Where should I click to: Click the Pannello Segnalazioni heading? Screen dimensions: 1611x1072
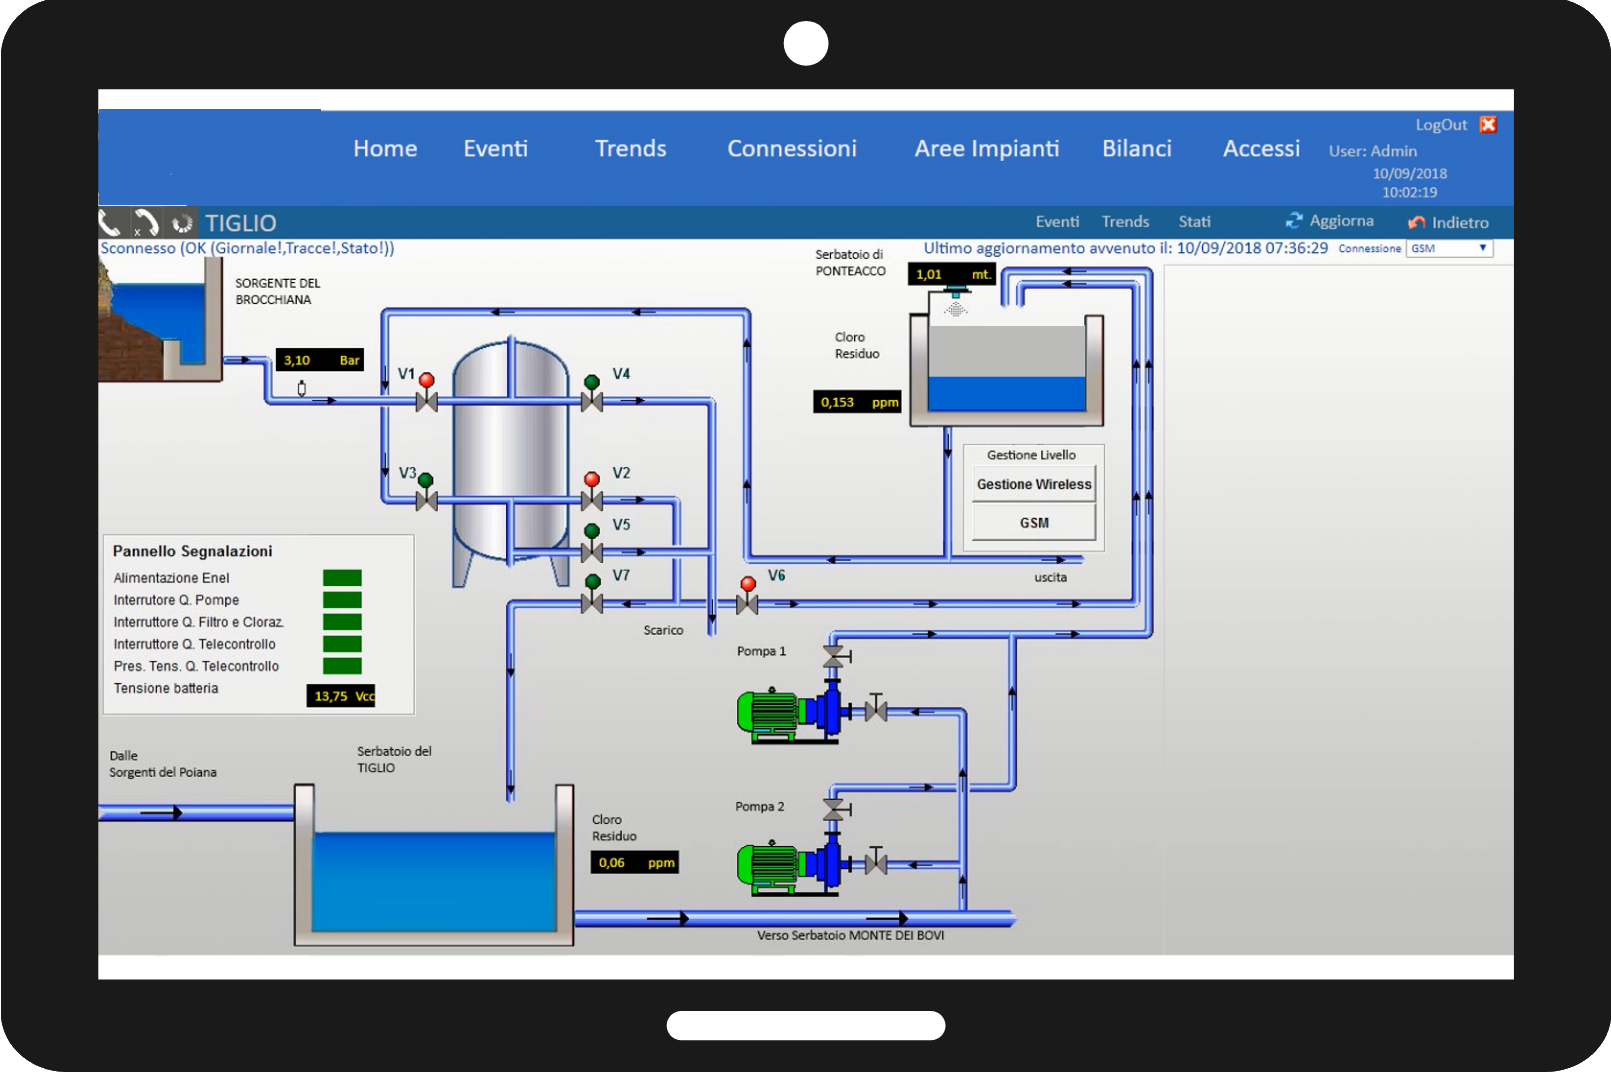point(192,551)
